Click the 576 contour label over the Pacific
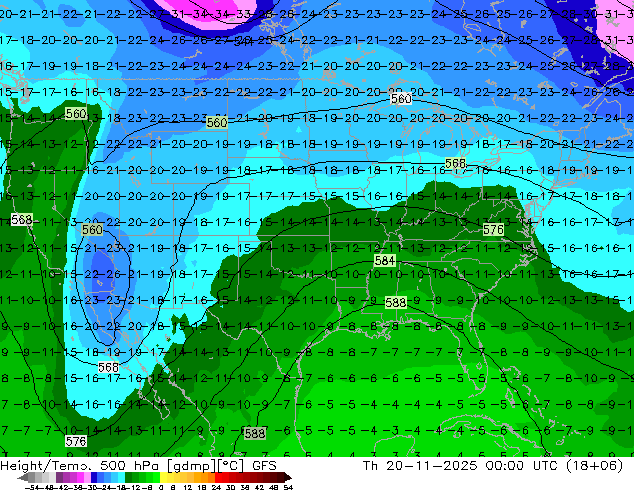 [x=76, y=441]
